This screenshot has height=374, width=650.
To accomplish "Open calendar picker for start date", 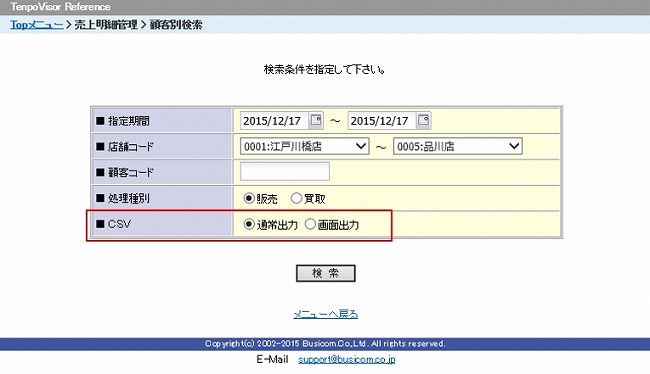I will click(x=316, y=120).
